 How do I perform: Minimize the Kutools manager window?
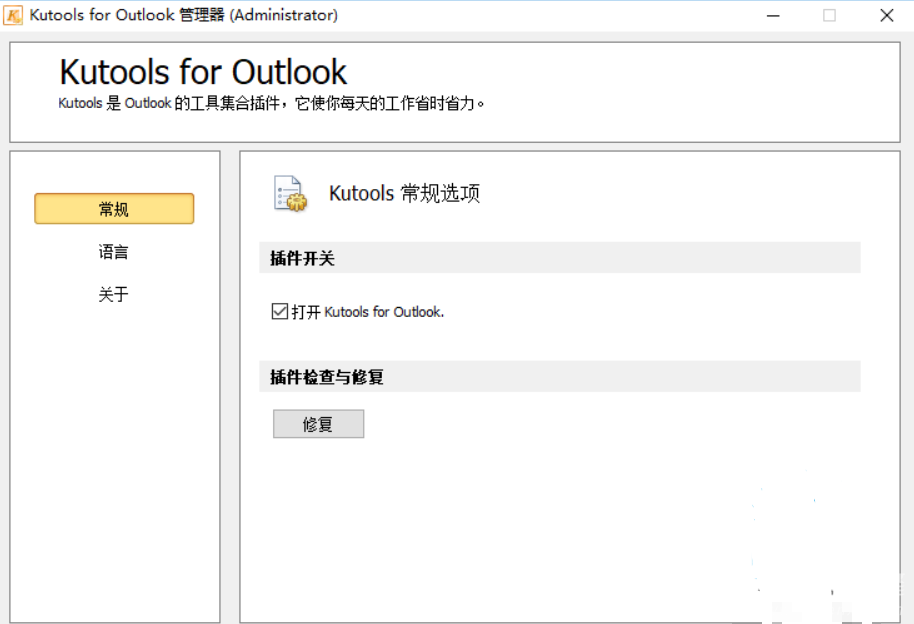tap(773, 16)
